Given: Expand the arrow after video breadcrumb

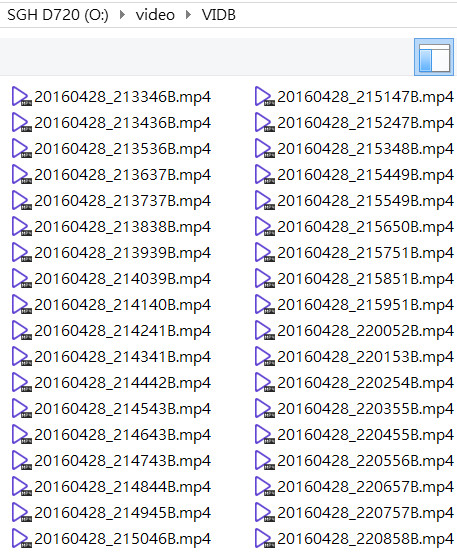Looking at the screenshot, I should tap(188, 15).
